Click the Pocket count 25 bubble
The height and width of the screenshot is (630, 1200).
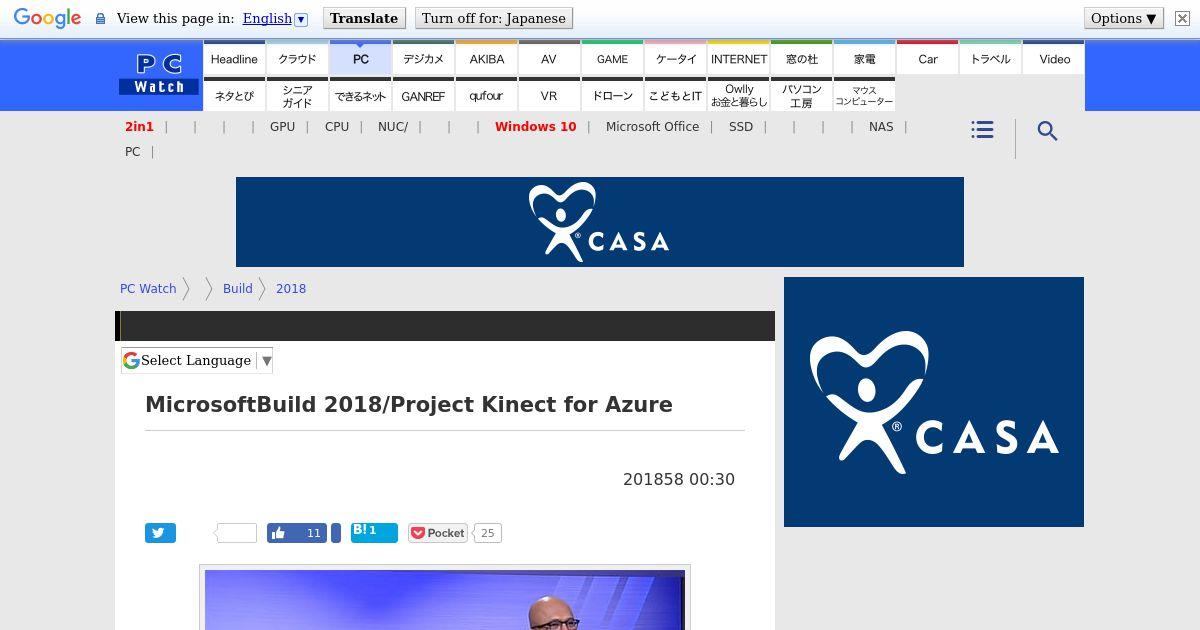(x=487, y=533)
